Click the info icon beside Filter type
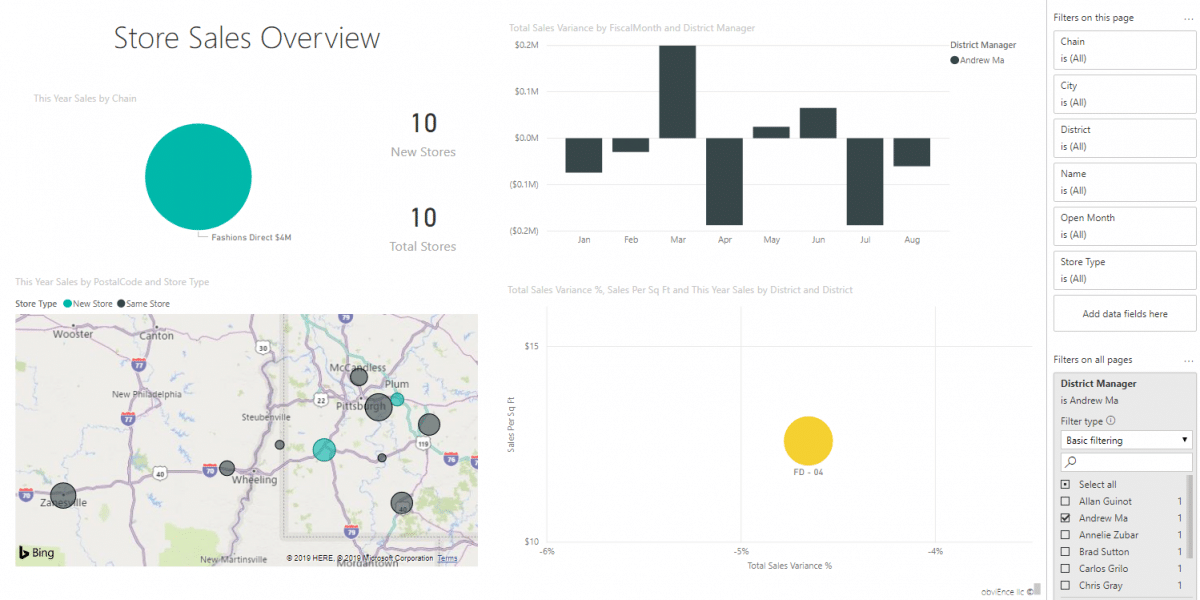This screenshot has height=600, width=1200. coord(1111,420)
